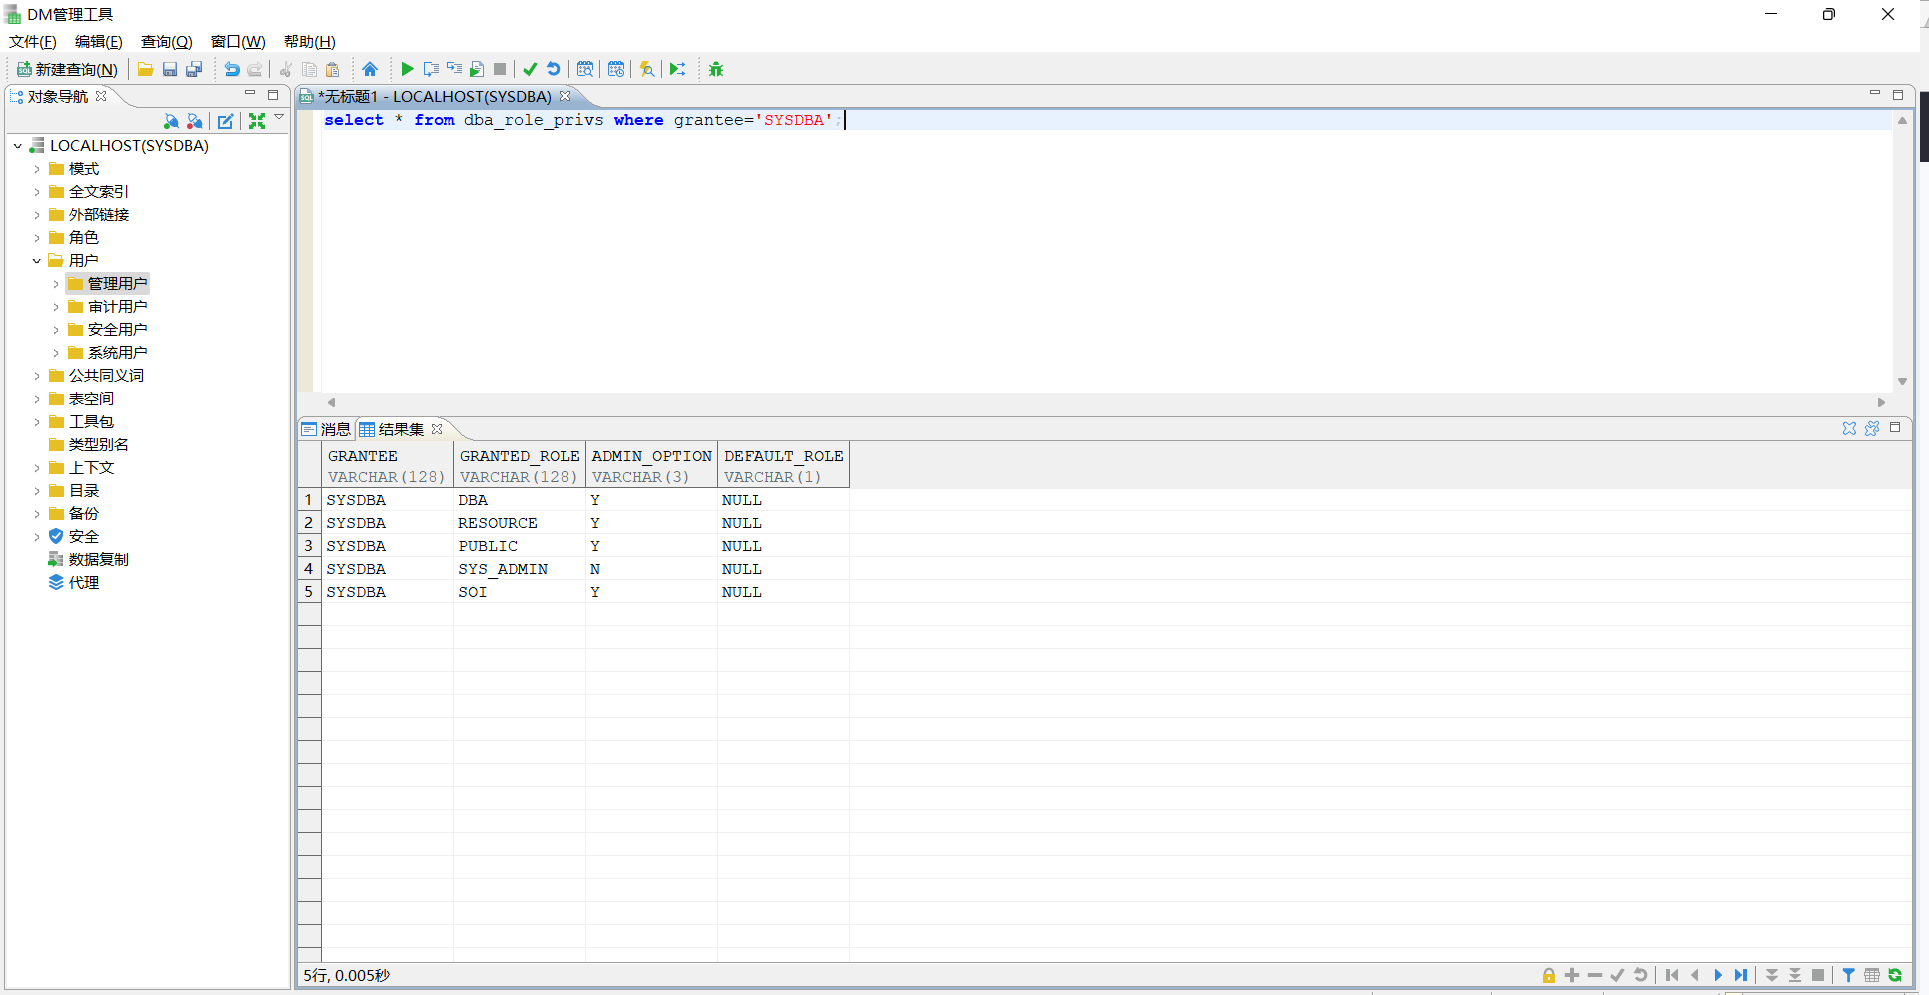Close the 对象导航 panel tab
1929x995 pixels.
click(101, 96)
